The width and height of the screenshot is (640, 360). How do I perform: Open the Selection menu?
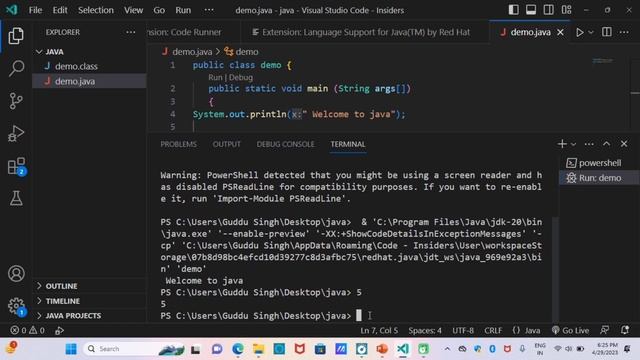96,10
